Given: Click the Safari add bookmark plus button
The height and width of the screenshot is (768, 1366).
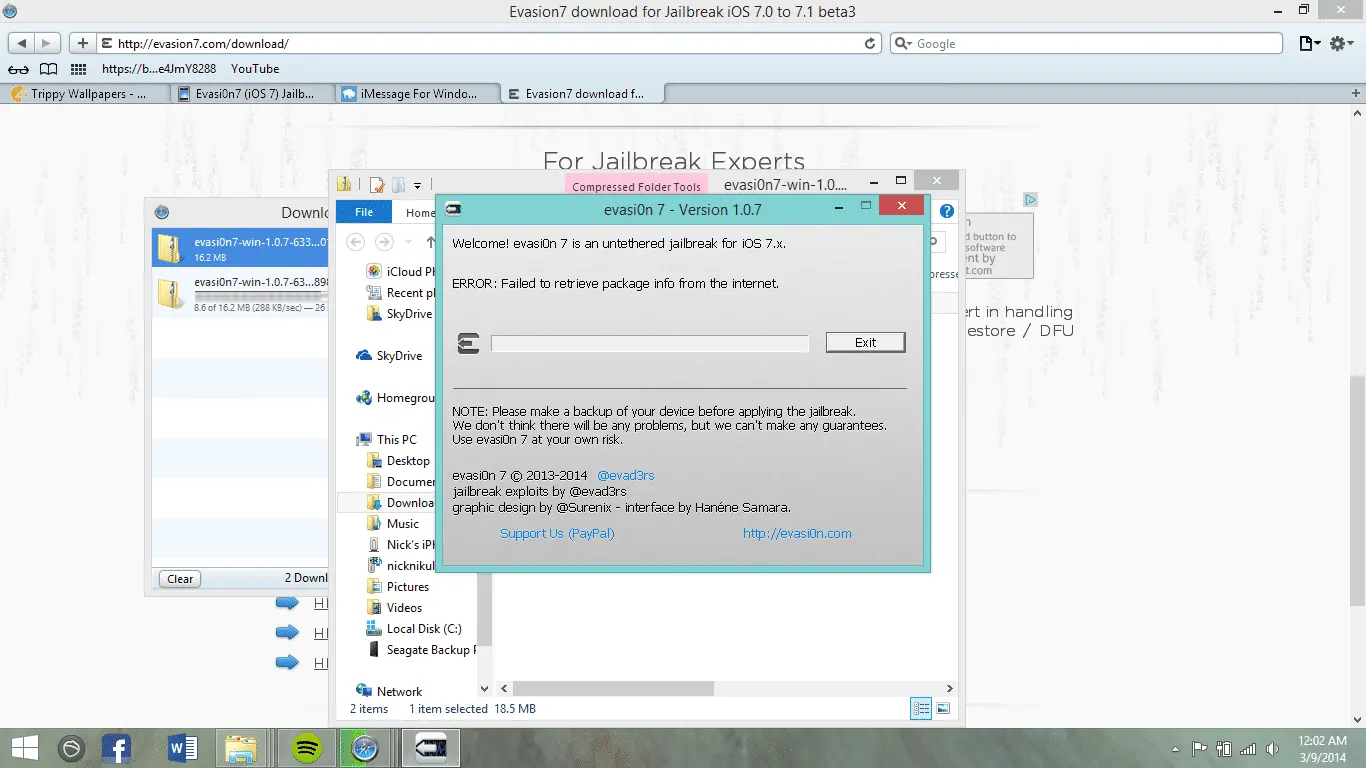Looking at the screenshot, I should 82,44.
